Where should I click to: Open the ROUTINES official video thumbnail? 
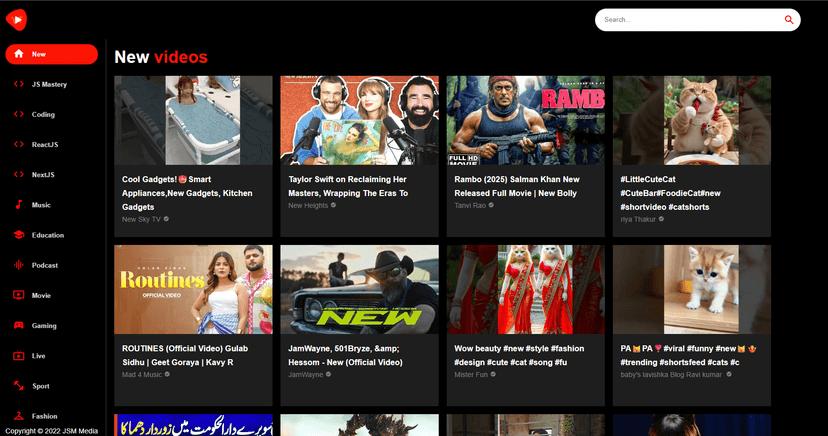pyautogui.click(x=193, y=289)
